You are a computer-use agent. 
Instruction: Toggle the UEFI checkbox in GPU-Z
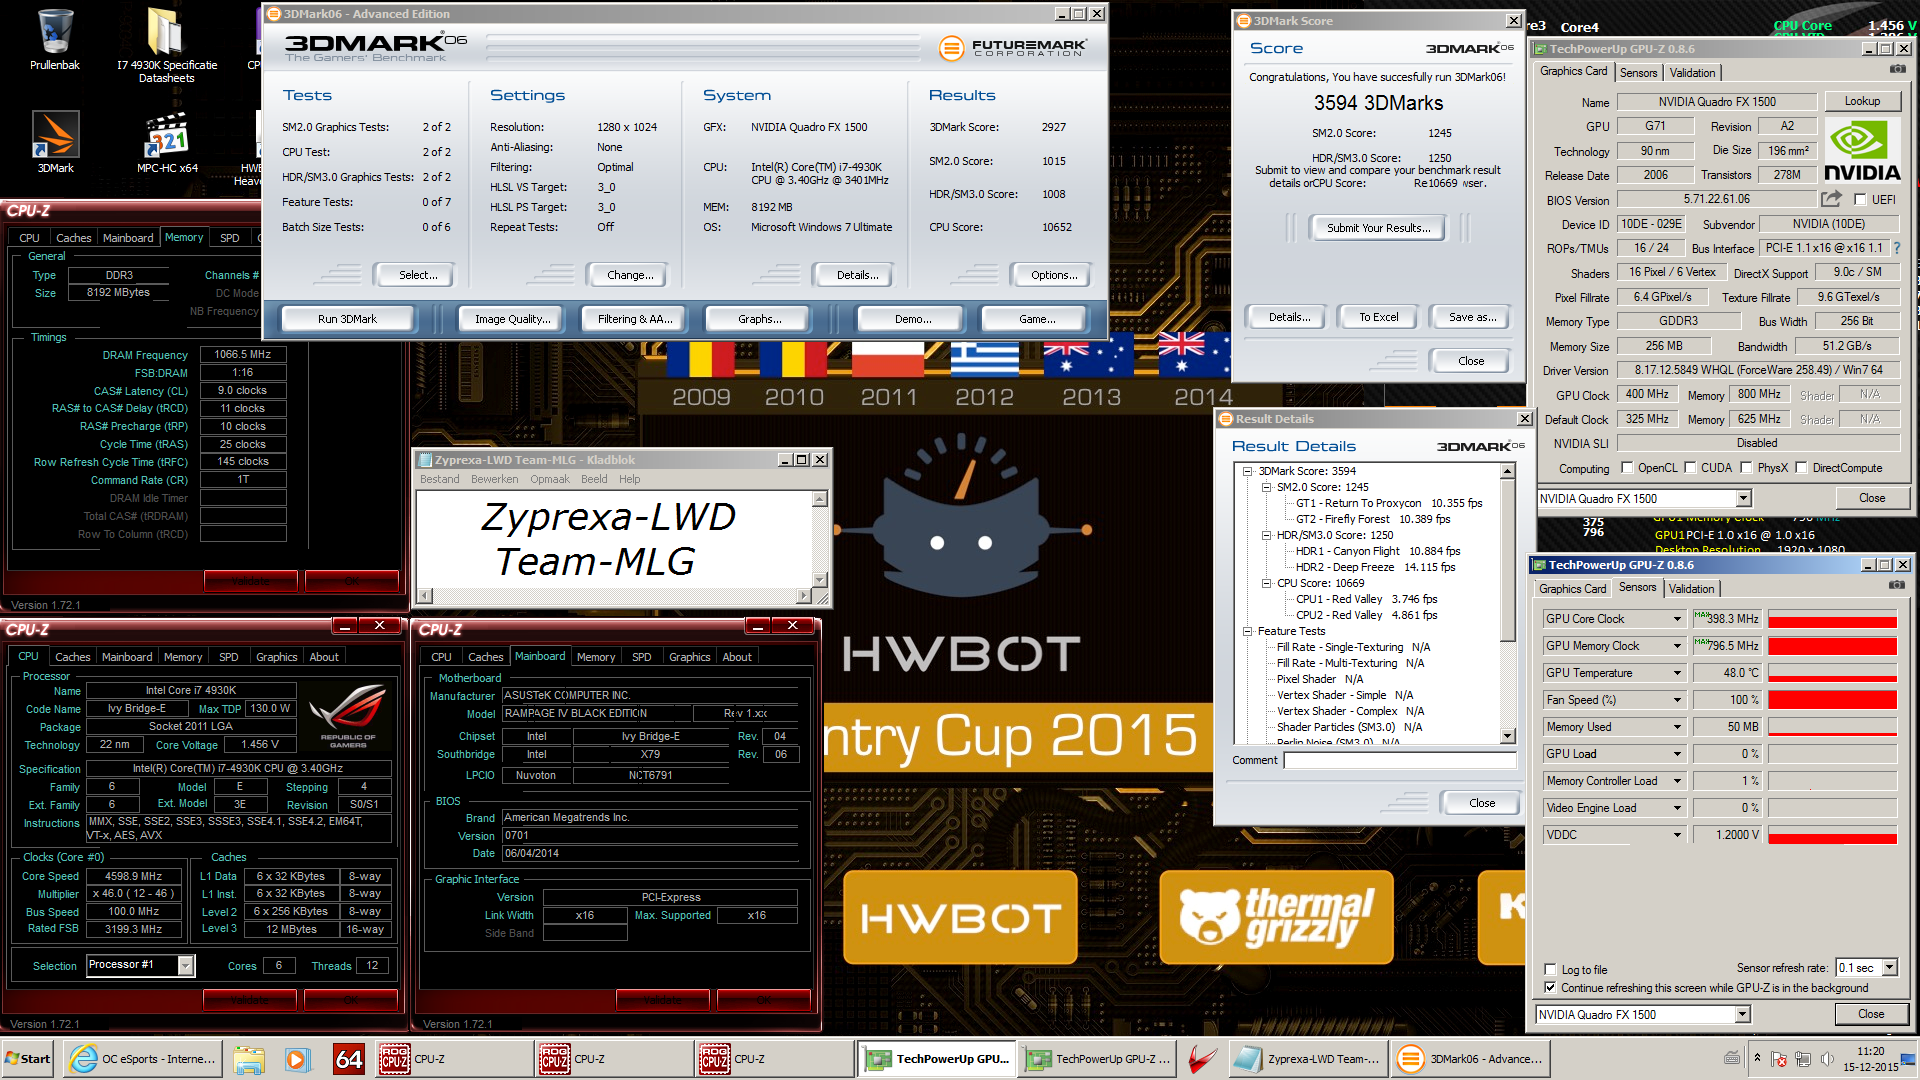(1860, 199)
